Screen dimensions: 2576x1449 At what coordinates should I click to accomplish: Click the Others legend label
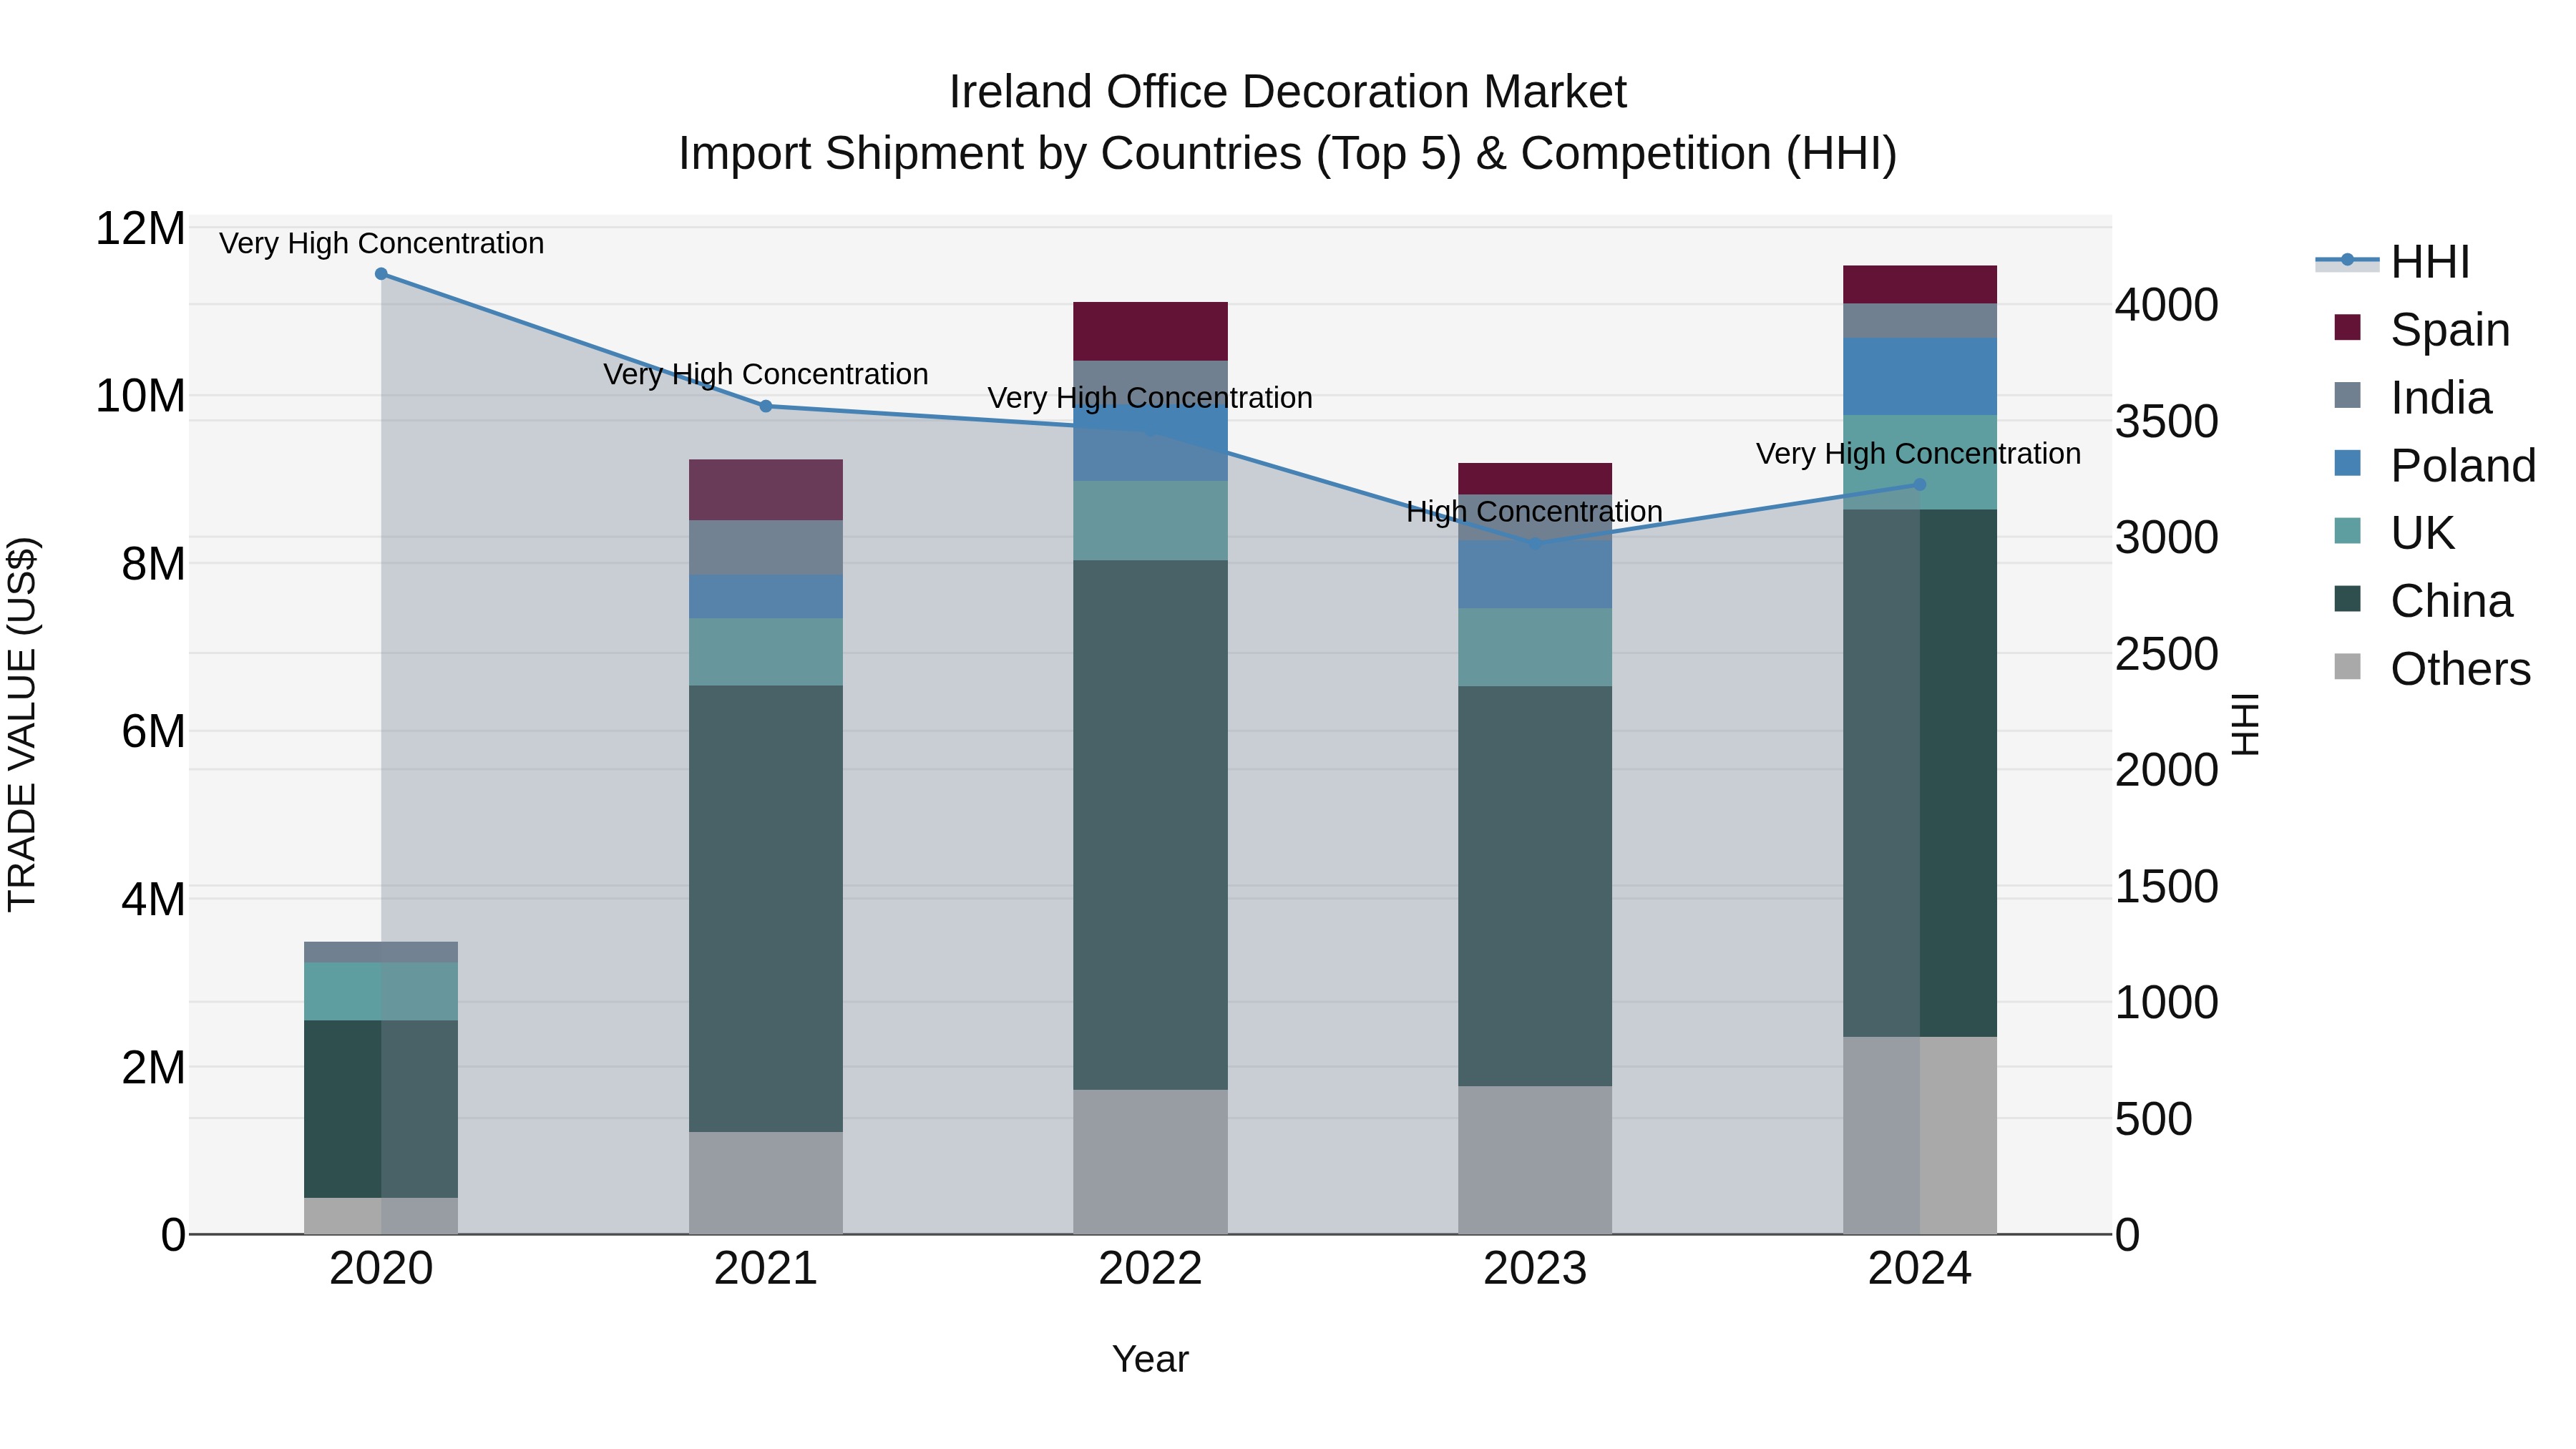click(2460, 669)
